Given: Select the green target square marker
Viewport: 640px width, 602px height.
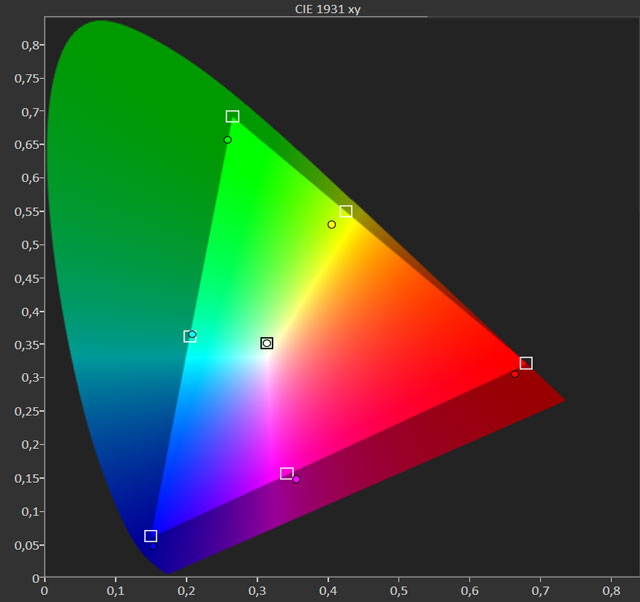Looking at the screenshot, I should click(x=232, y=117).
